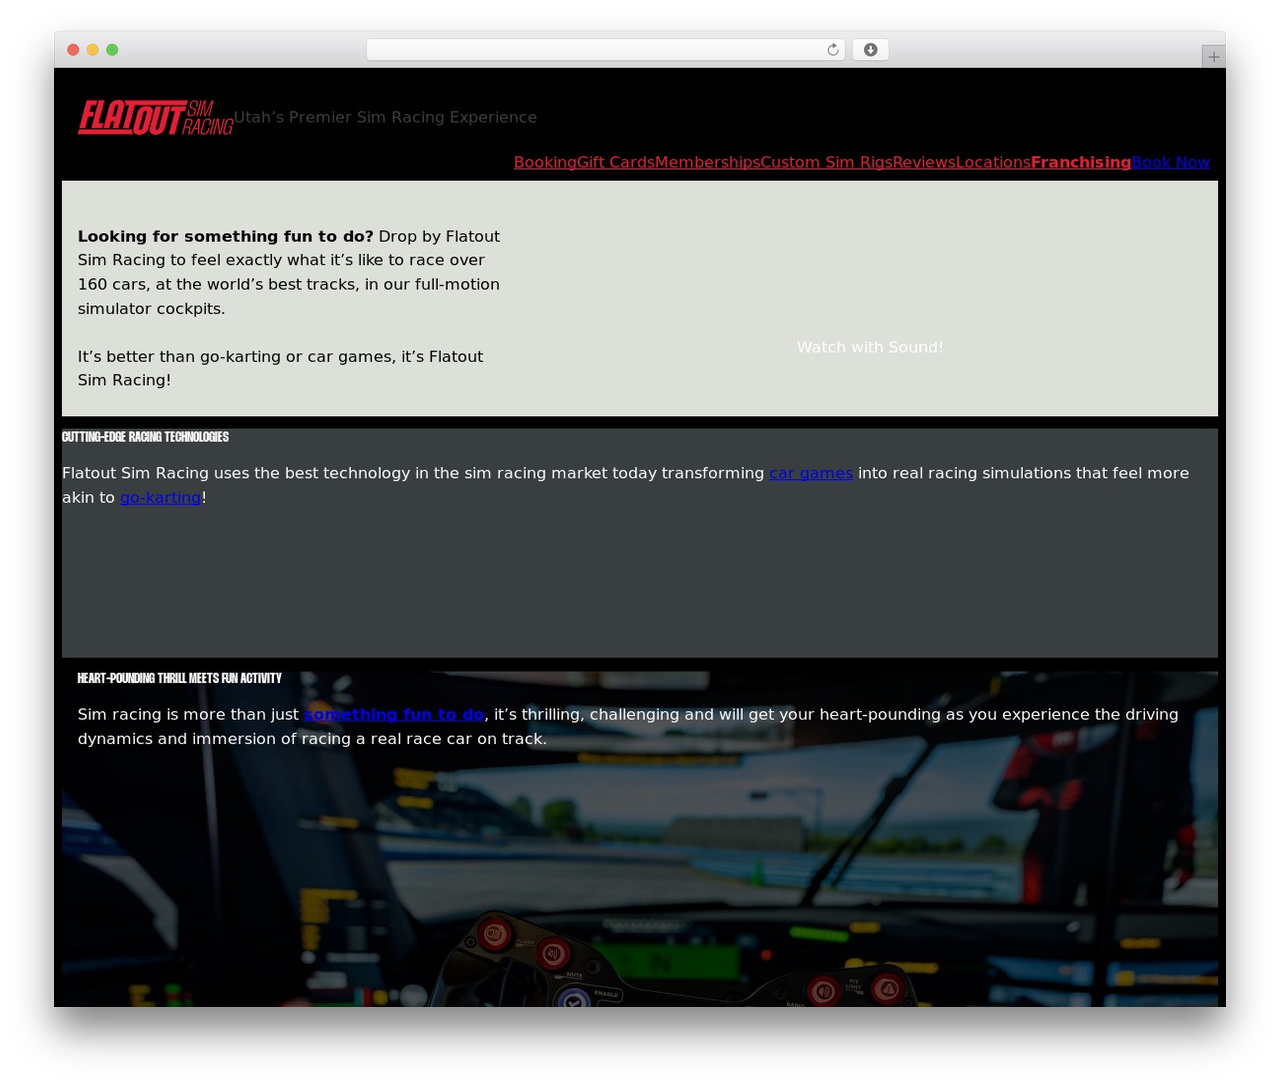
Task: View the Locations page
Action: pos(993,162)
